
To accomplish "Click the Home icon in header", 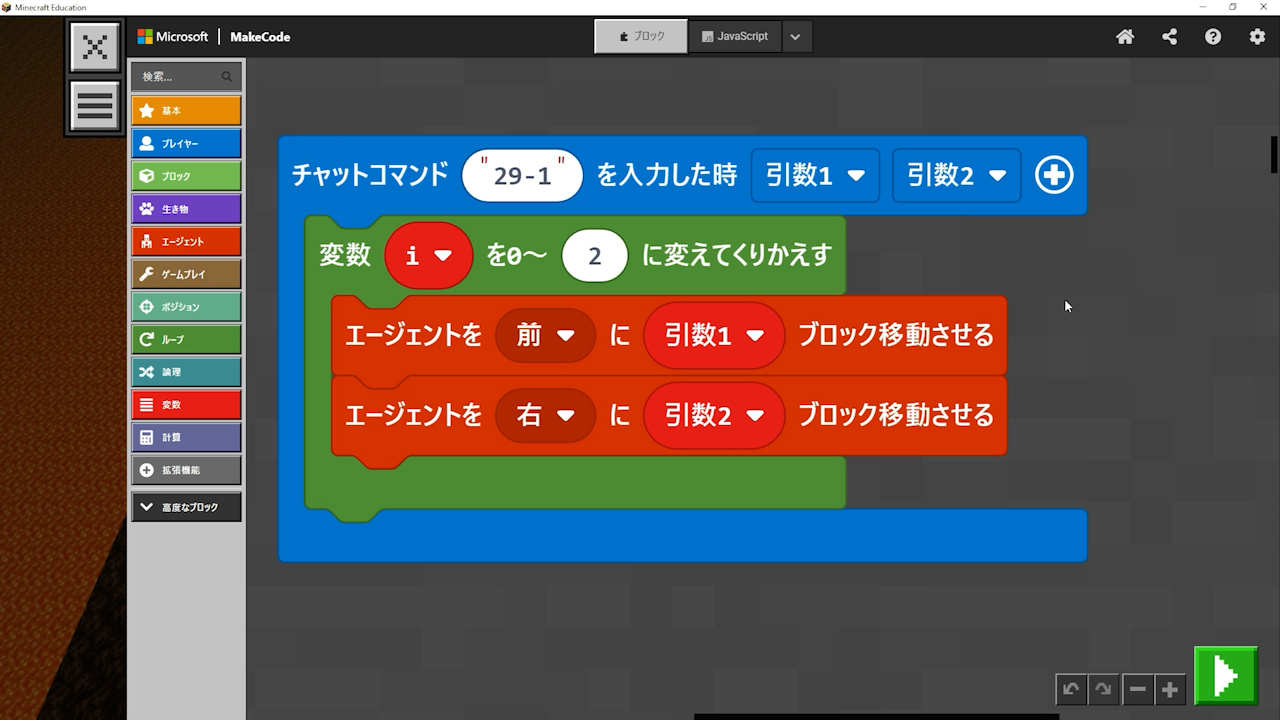I will click(x=1125, y=37).
